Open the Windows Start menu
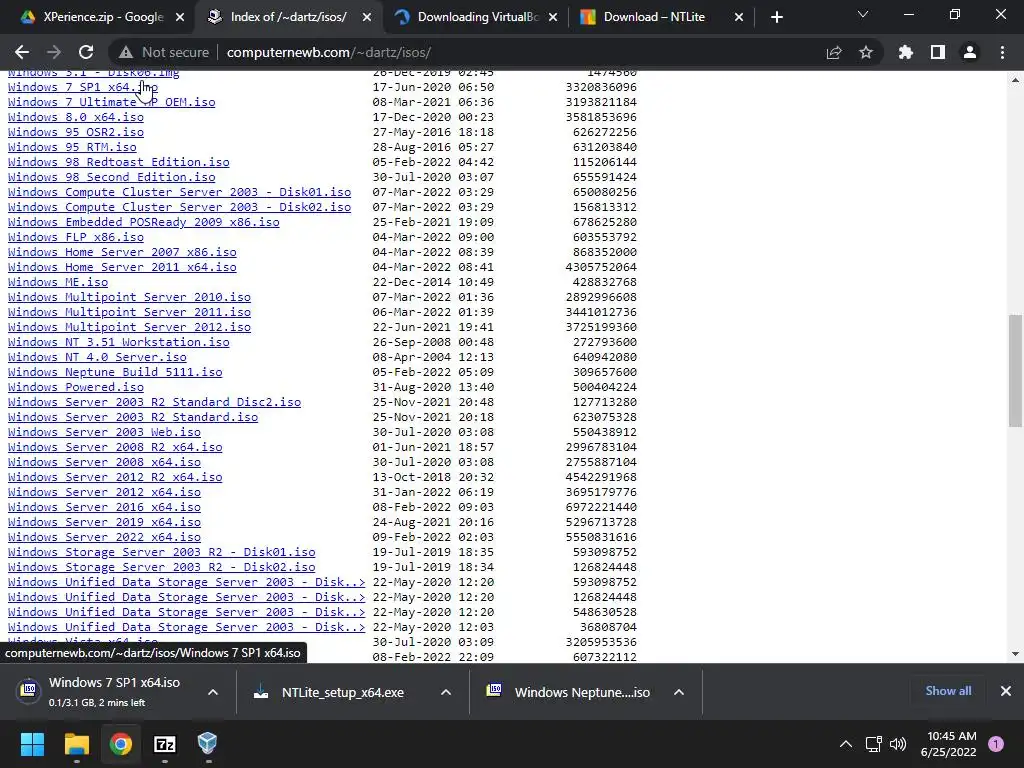The width and height of the screenshot is (1024, 768). click(32, 744)
